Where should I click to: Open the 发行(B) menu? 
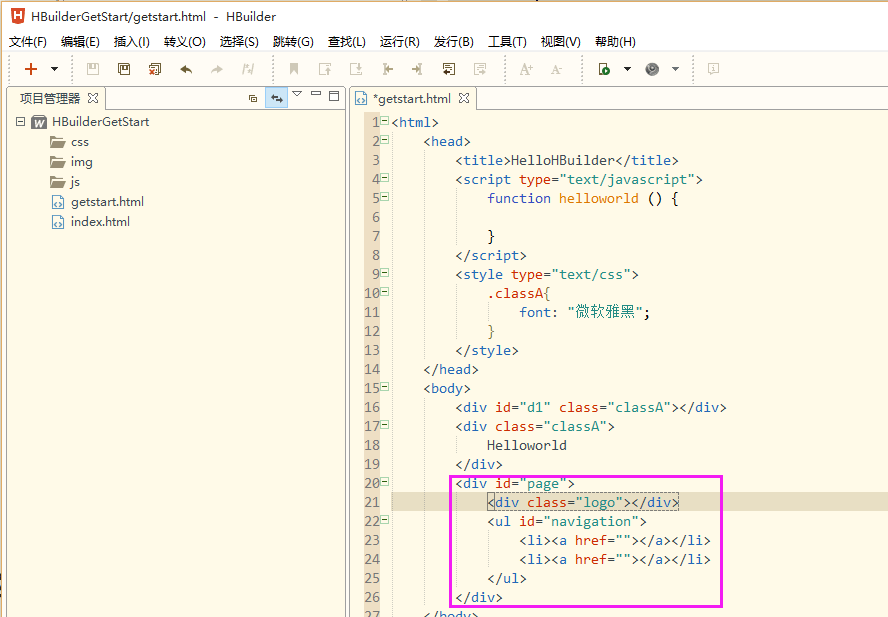[454, 42]
